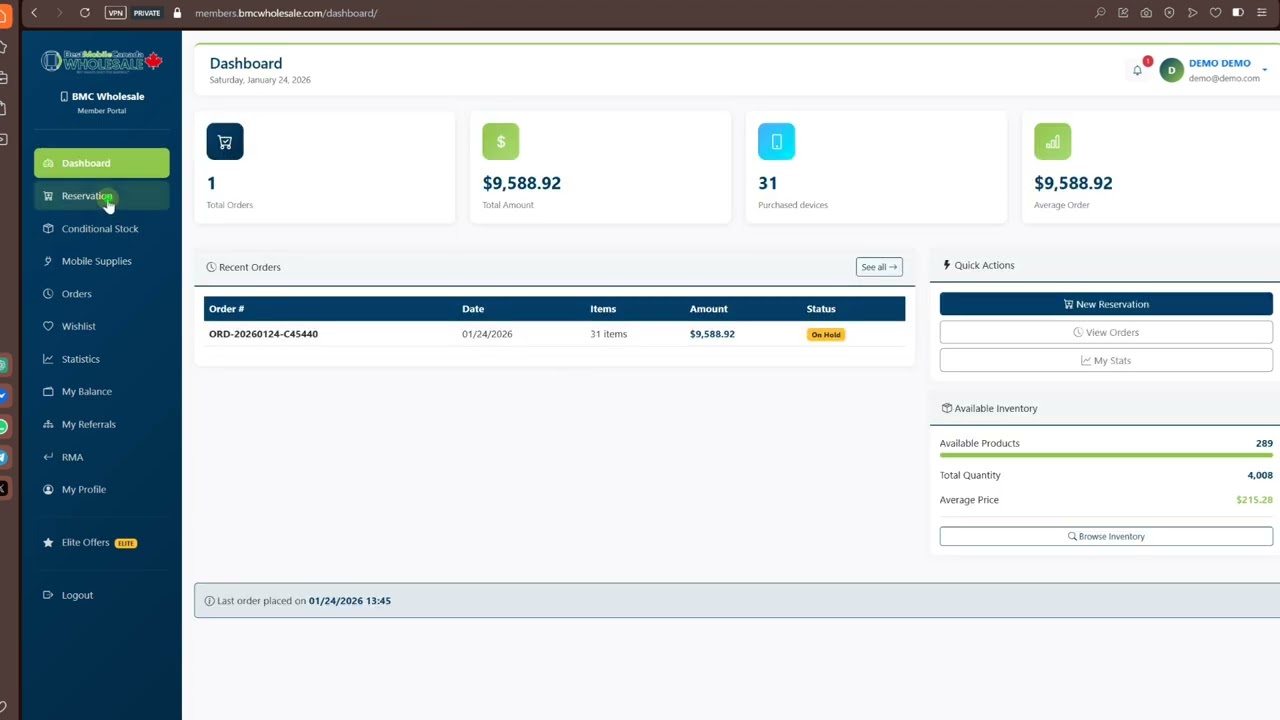Expand the DEMO DEMO account dropdown arrow

point(1265,70)
